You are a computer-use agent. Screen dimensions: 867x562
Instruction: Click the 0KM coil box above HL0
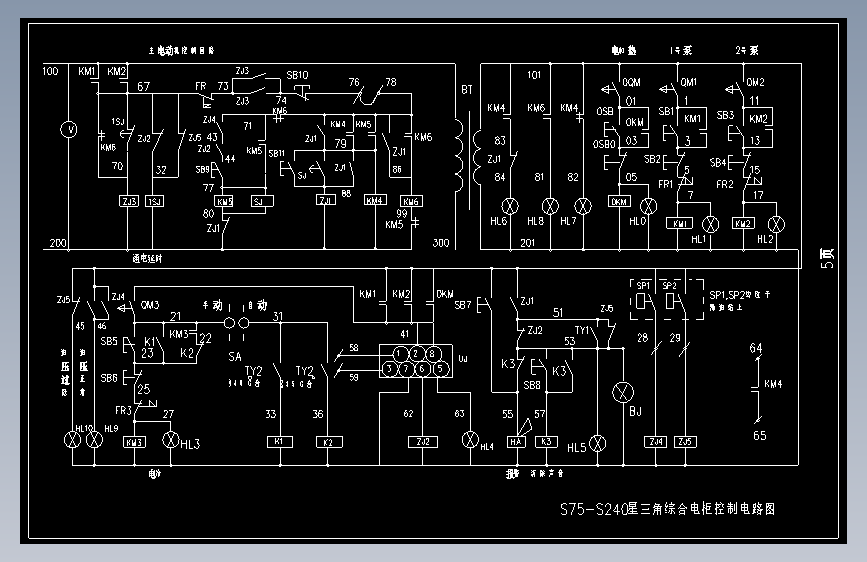click(x=619, y=201)
